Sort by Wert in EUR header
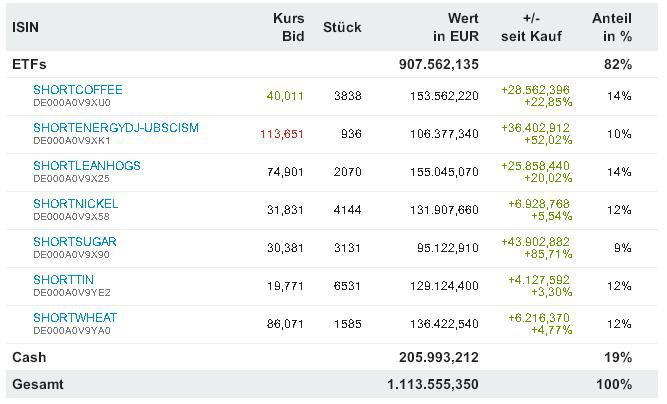667x404 pixels. (455, 27)
